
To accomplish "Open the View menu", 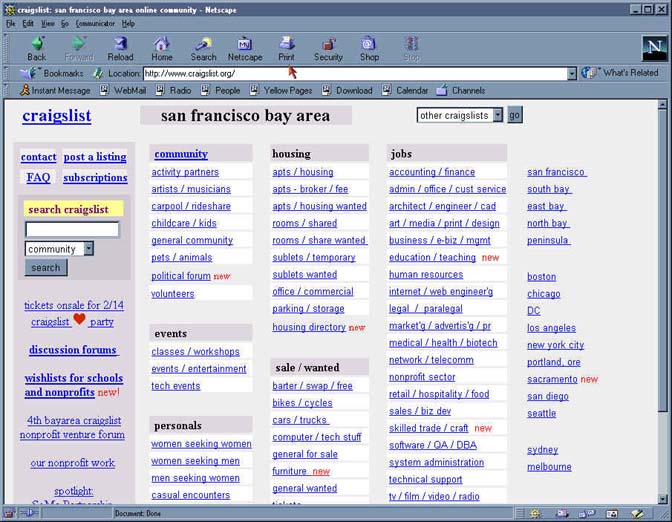I will pos(48,24).
